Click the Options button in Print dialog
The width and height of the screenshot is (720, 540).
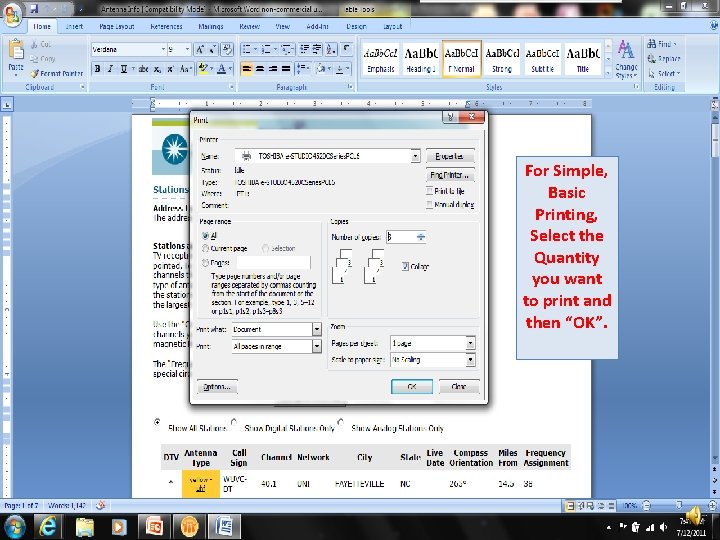217,387
